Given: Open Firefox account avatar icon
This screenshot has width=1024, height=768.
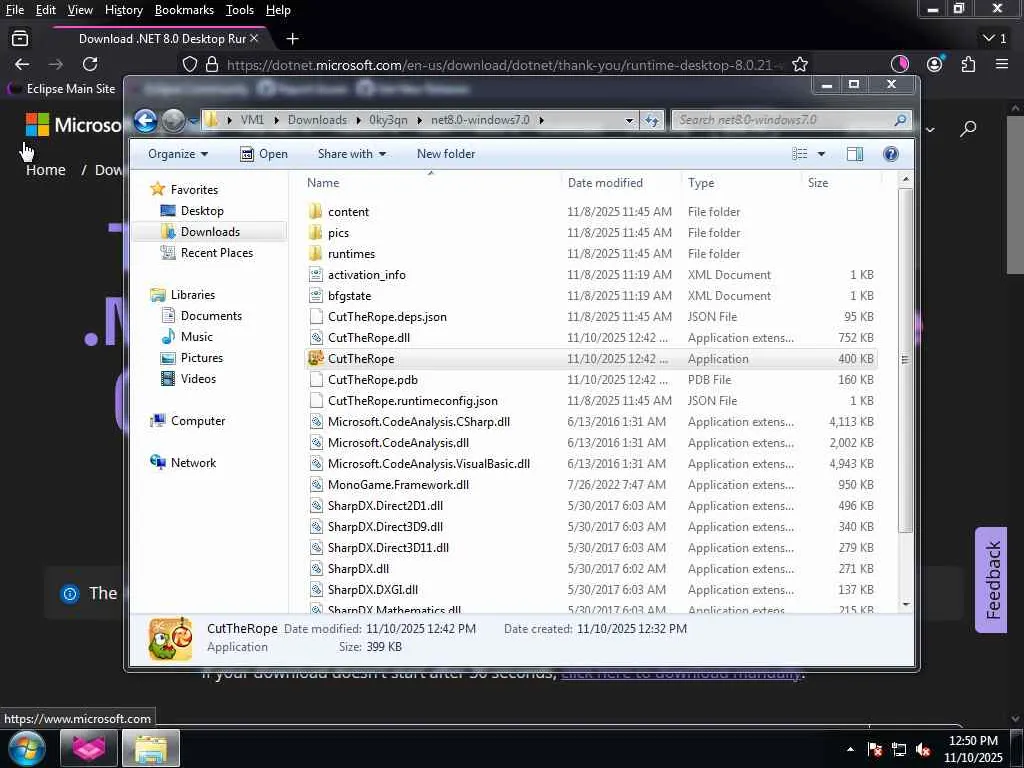Looking at the screenshot, I should coord(935,64).
